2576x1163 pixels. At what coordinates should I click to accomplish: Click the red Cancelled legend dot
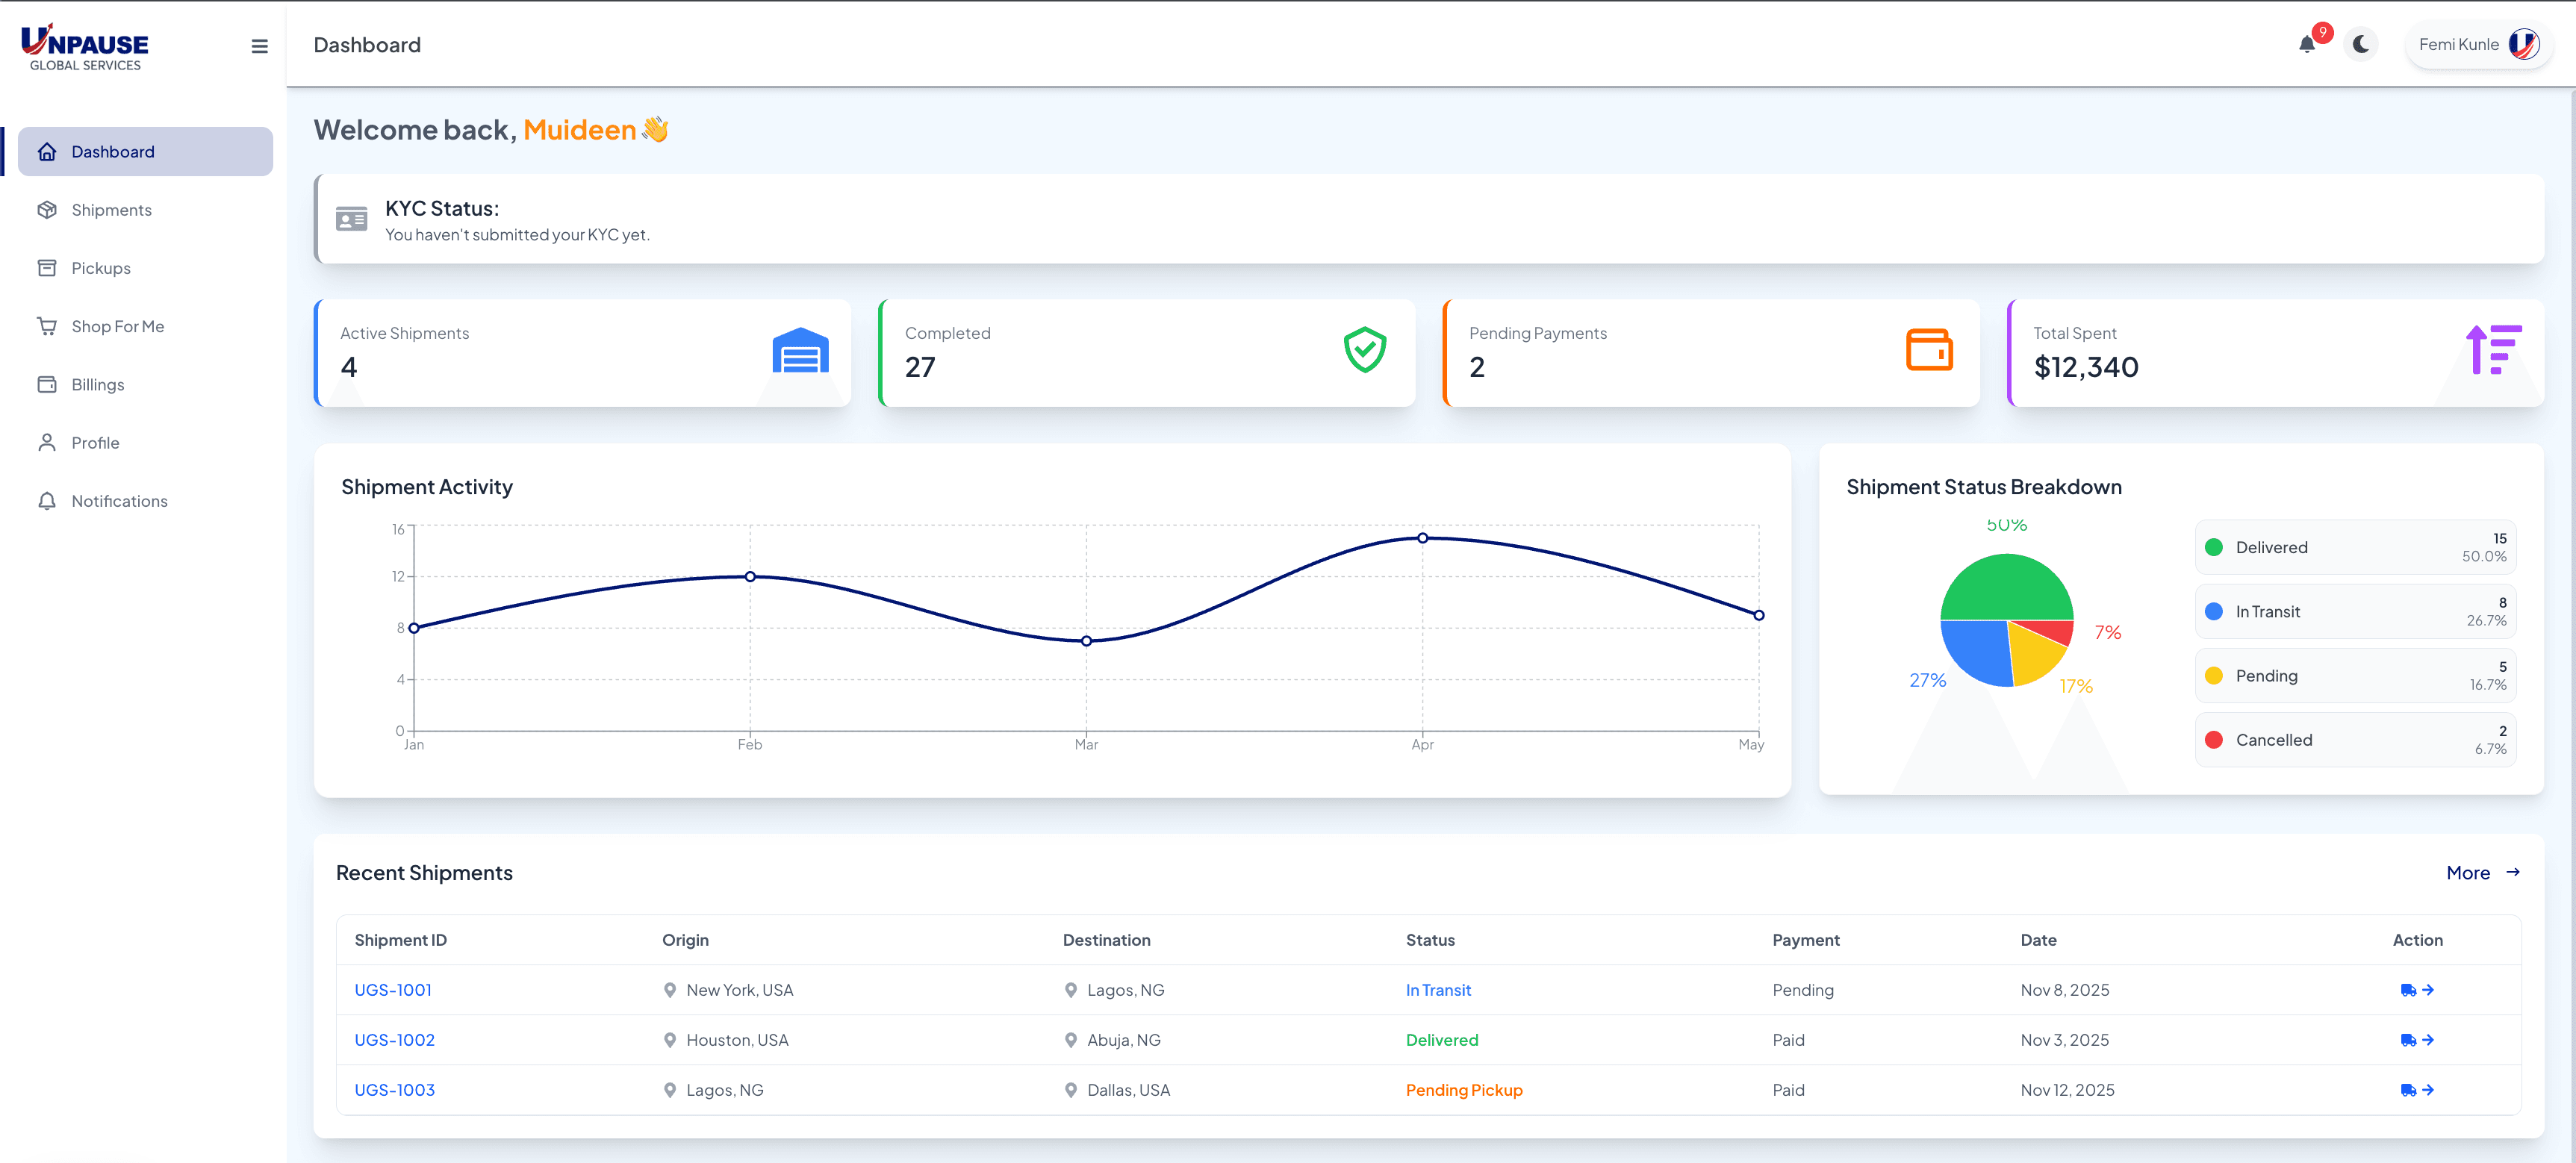pyautogui.click(x=2213, y=739)
